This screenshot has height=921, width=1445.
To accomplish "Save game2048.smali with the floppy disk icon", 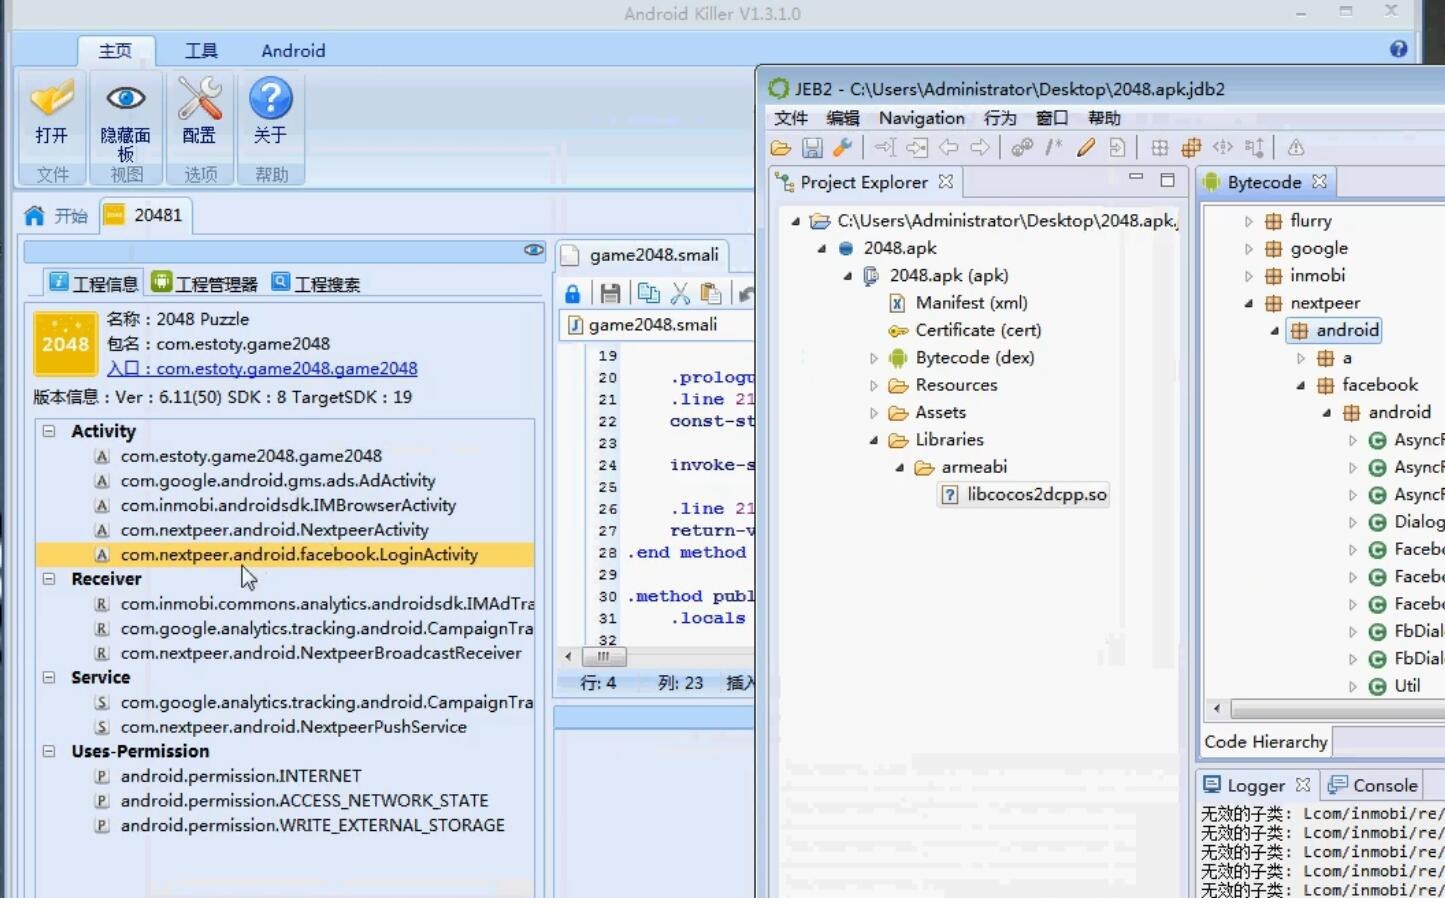I will [610, 293].
